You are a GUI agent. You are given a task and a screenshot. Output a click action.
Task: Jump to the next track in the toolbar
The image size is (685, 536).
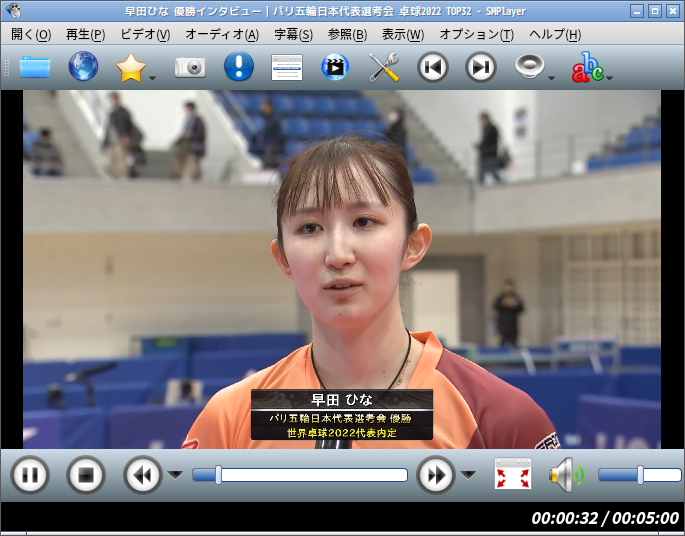[481, 67]
